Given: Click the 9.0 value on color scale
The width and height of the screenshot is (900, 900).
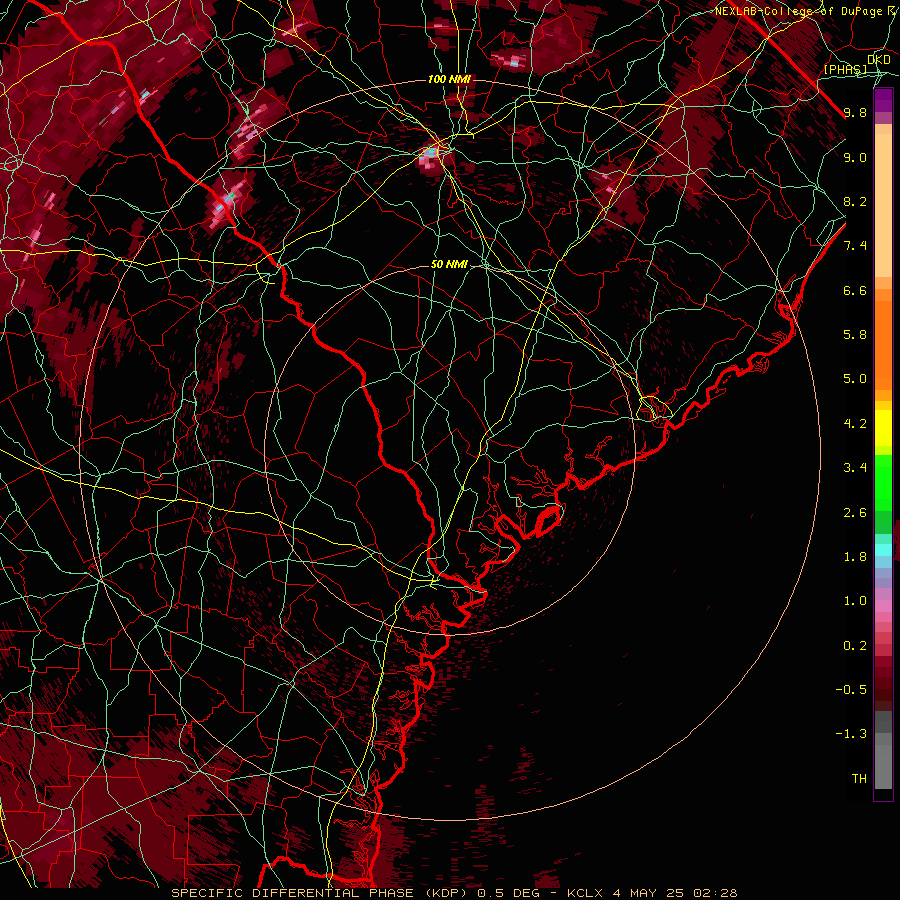Looking at the screenshot, I should 855,157.
